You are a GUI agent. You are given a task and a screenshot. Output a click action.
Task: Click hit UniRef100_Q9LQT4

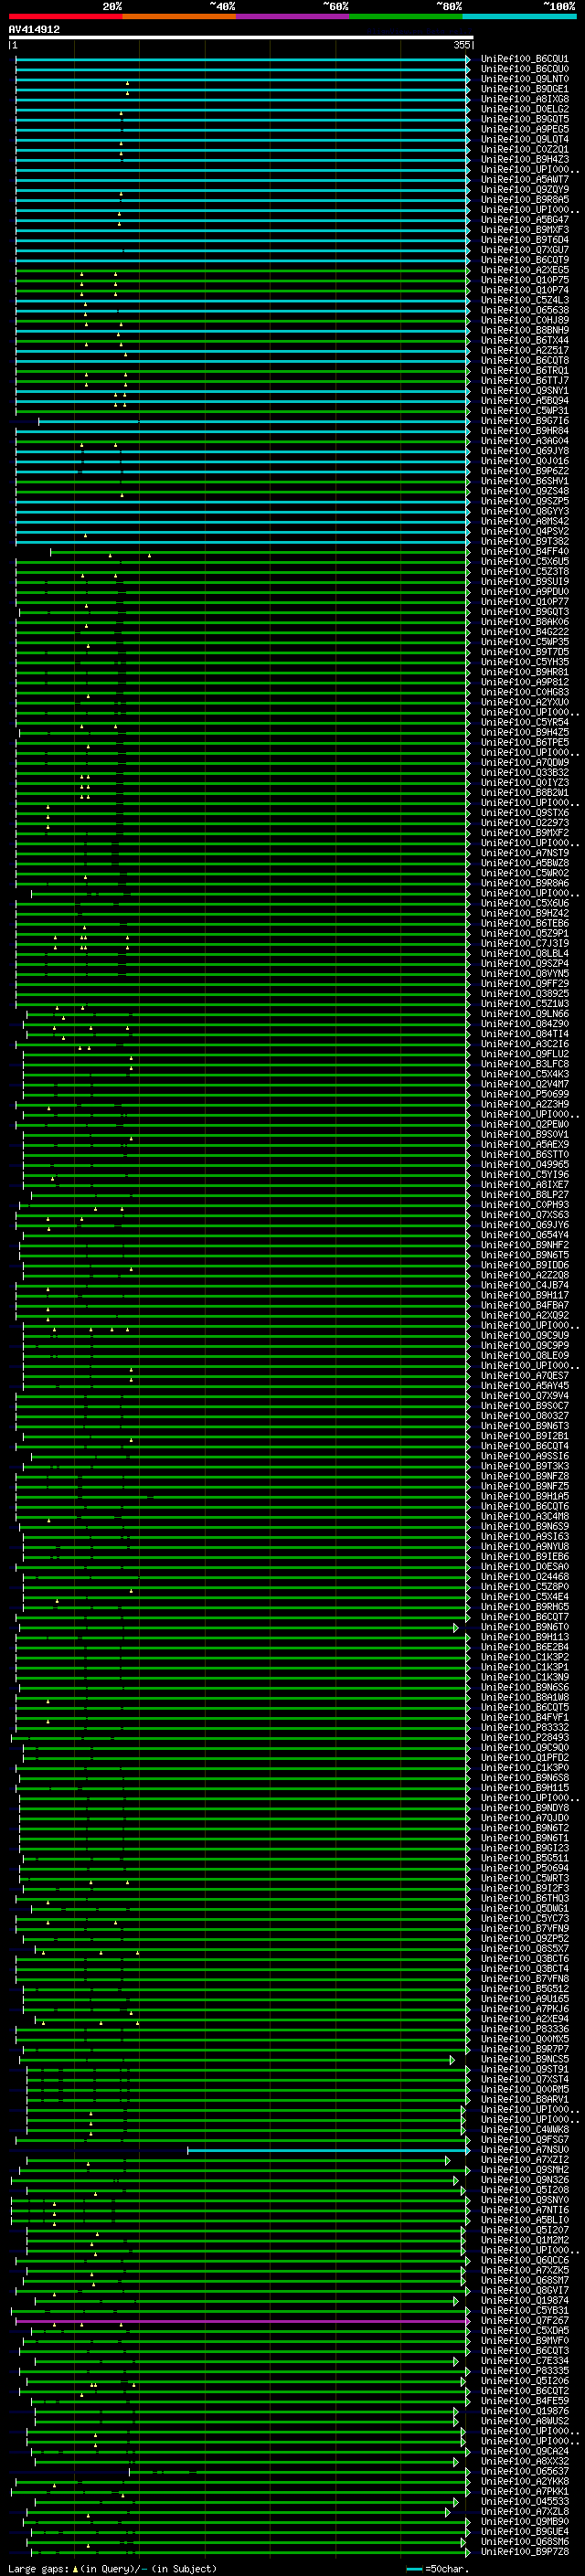pyautogui.click(x=525, y=139)
